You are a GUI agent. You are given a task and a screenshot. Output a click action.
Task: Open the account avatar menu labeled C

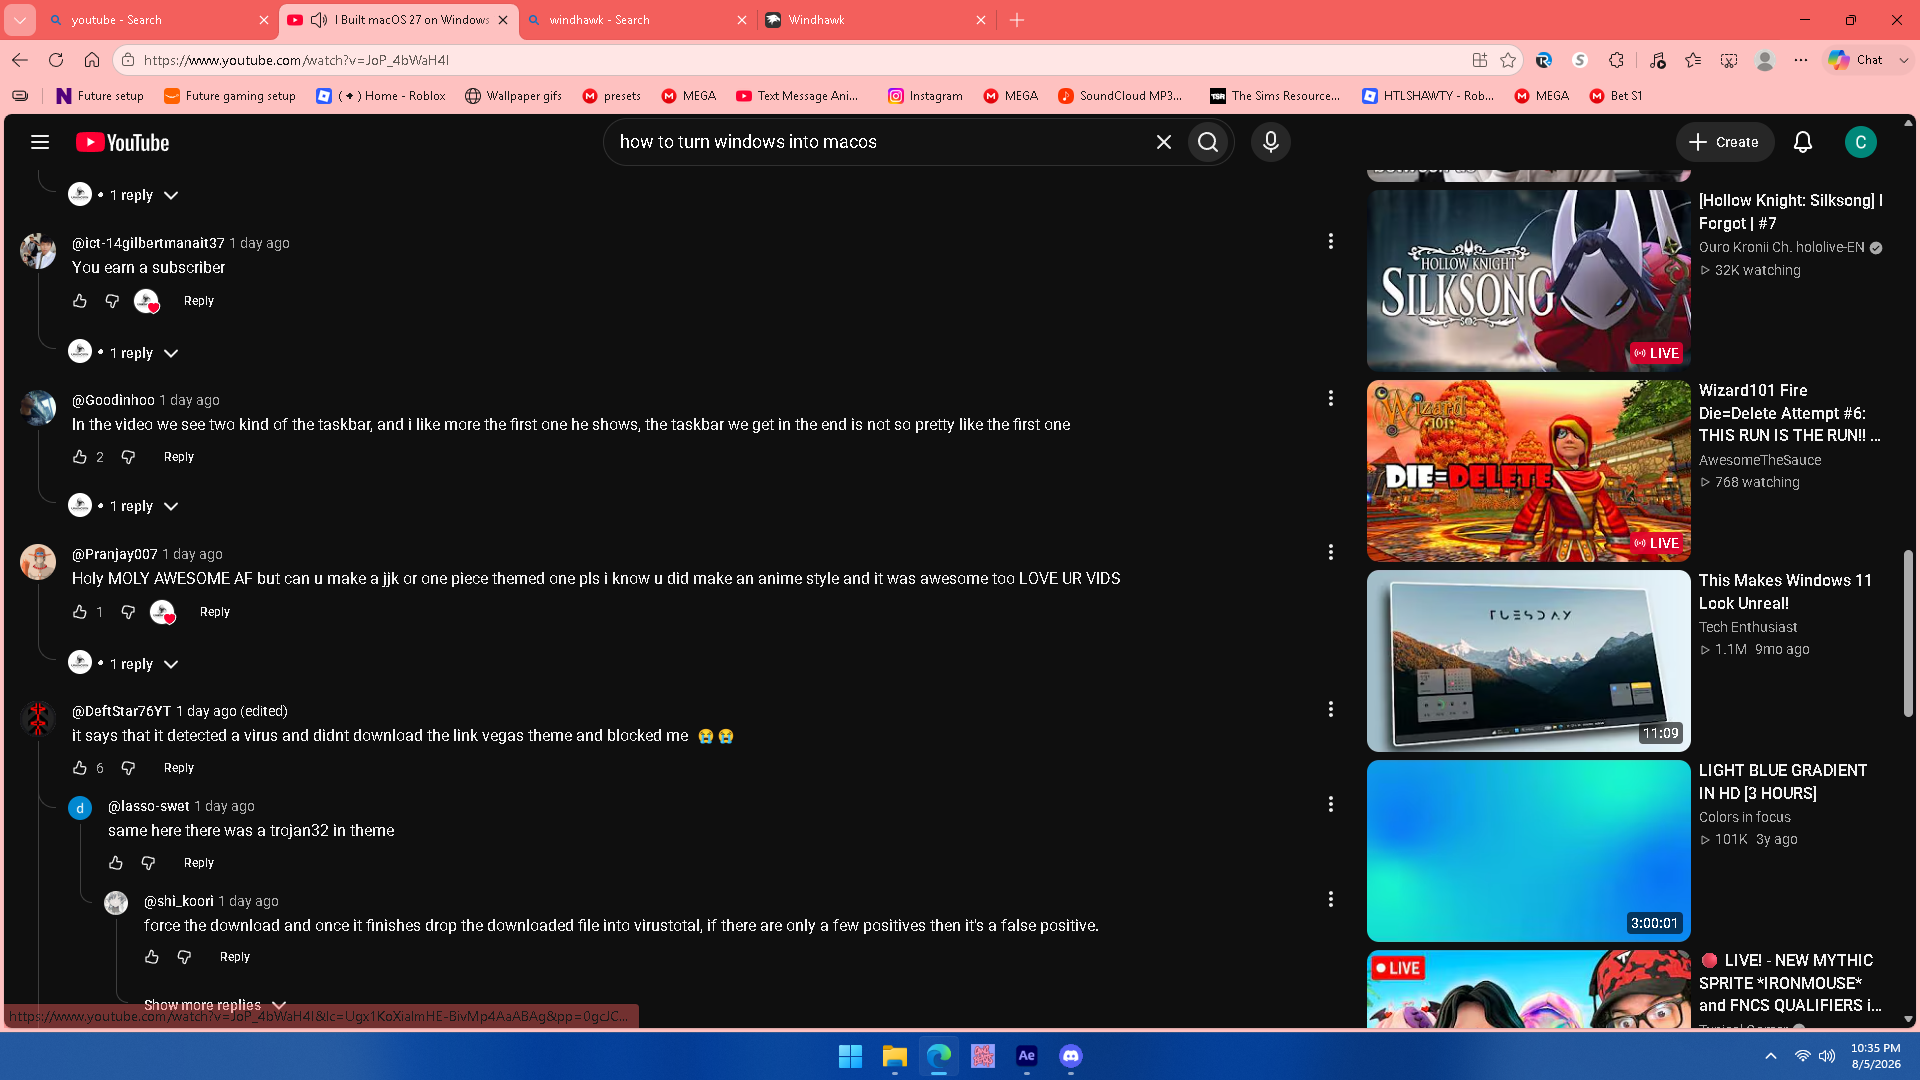click(x=1861, y=142)
